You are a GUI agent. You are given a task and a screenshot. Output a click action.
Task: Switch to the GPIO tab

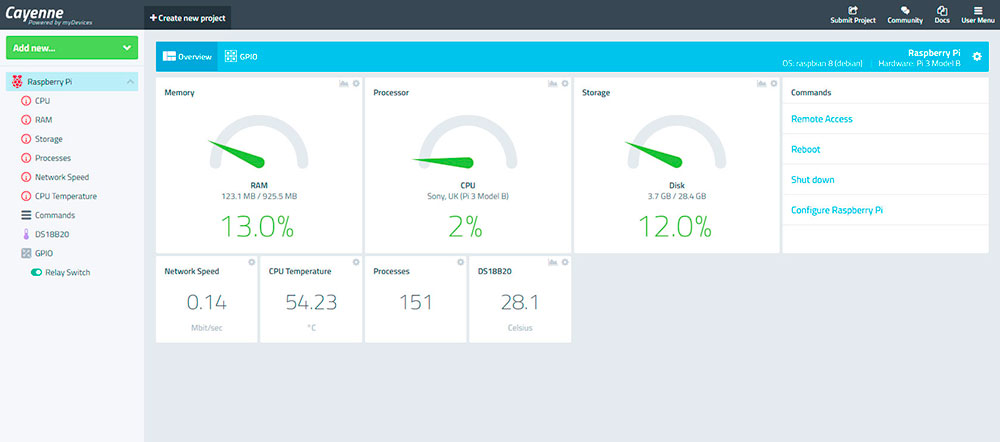(x=241, y=57)
